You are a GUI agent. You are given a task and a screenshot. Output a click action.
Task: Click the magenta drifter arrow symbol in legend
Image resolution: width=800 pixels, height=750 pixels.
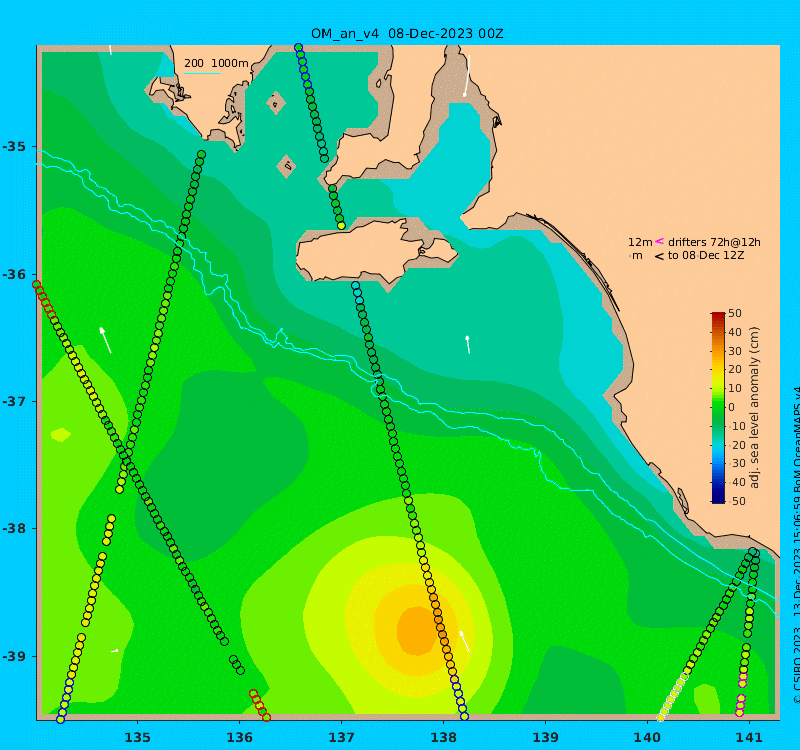(x=659, y=241)
